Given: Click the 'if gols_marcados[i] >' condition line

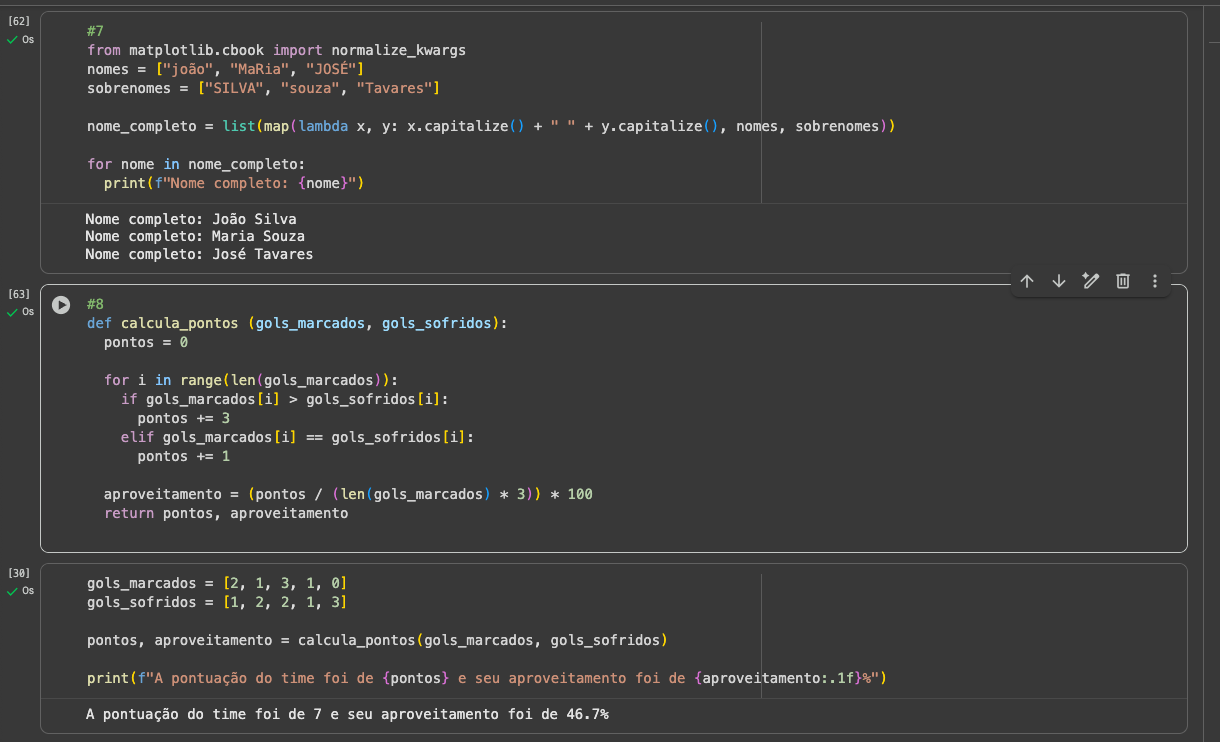Looking at the screenshot, I should [285, 399].
